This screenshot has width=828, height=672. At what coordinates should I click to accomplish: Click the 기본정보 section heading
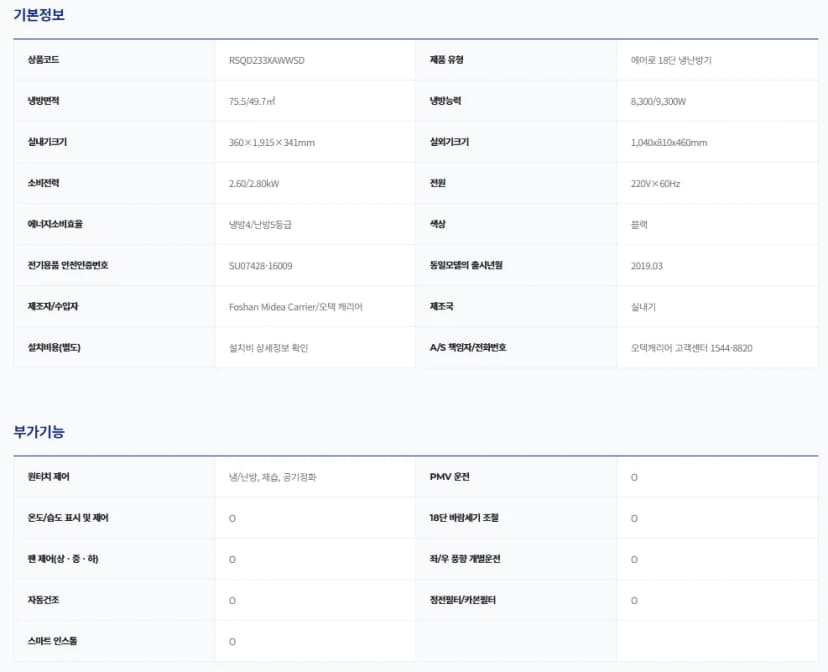coord(39,15)
